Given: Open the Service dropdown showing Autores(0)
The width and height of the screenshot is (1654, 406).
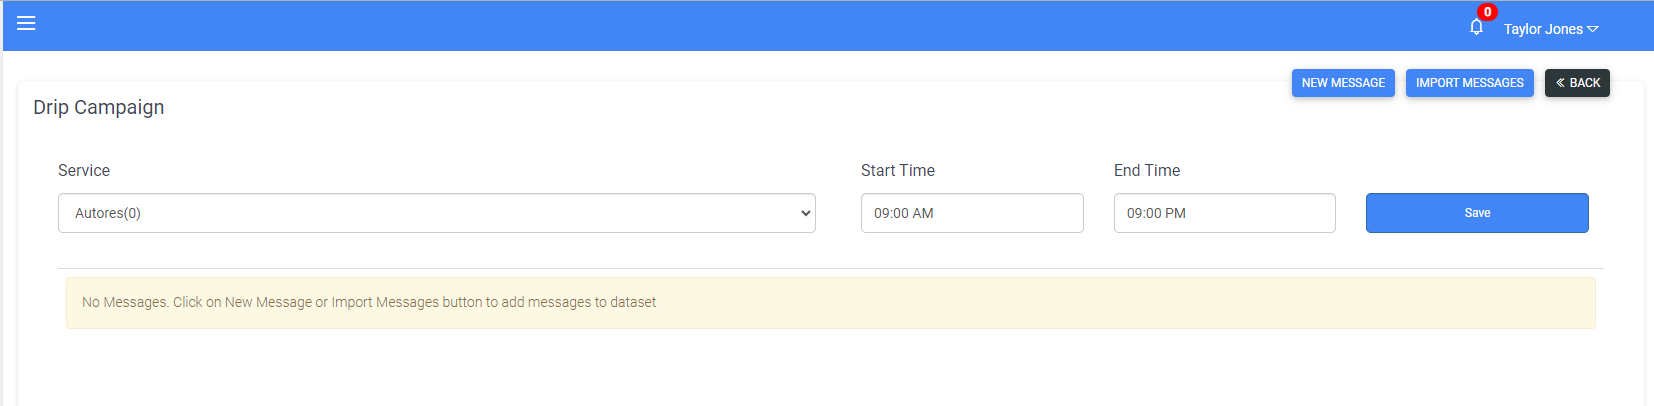Looking at the screenshot, I should coord(437,213).
